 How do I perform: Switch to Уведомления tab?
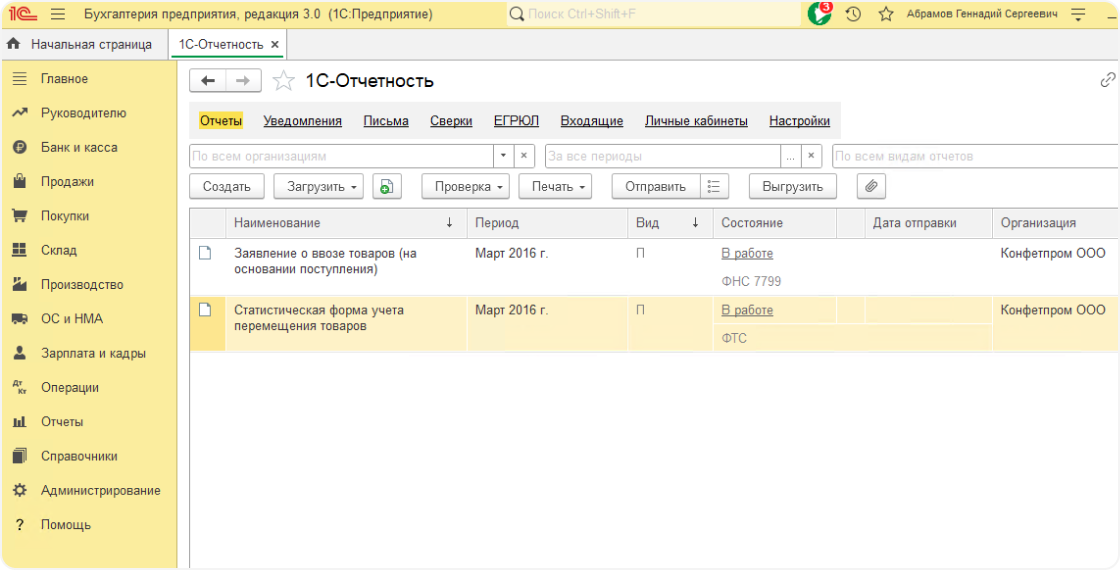(x=302, y=121)
